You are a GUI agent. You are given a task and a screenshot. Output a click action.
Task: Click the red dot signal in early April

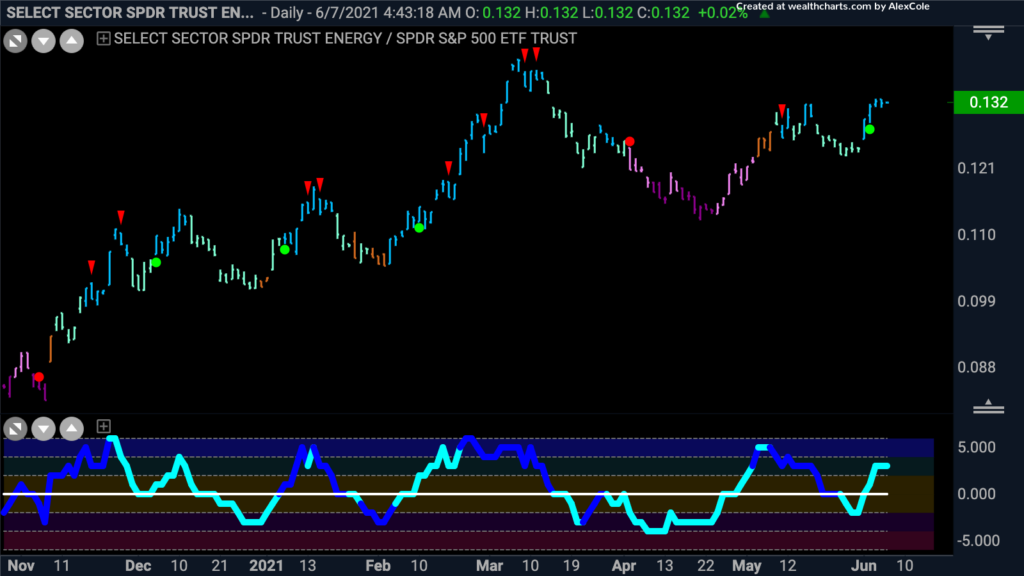(x=630, y=142)
